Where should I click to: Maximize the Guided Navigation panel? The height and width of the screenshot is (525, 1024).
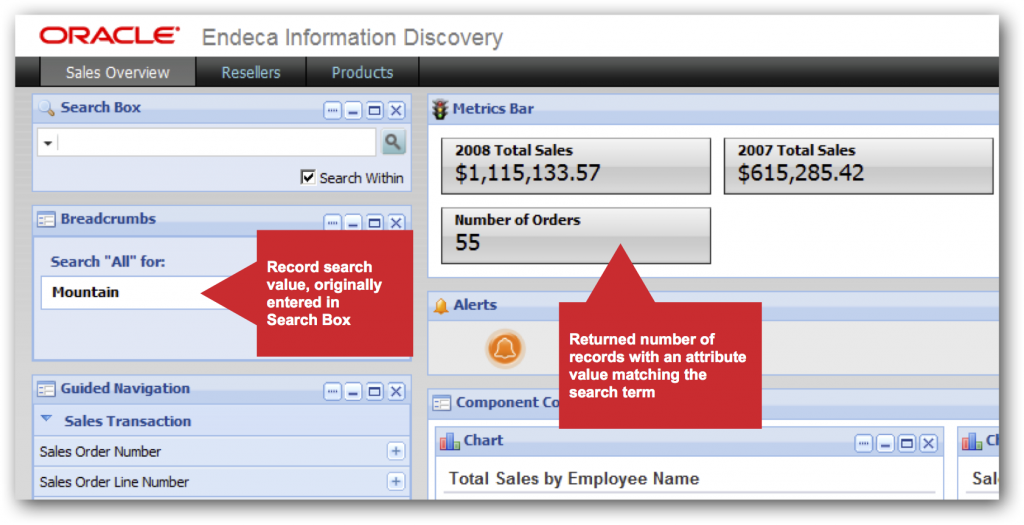tap(374, 391)
